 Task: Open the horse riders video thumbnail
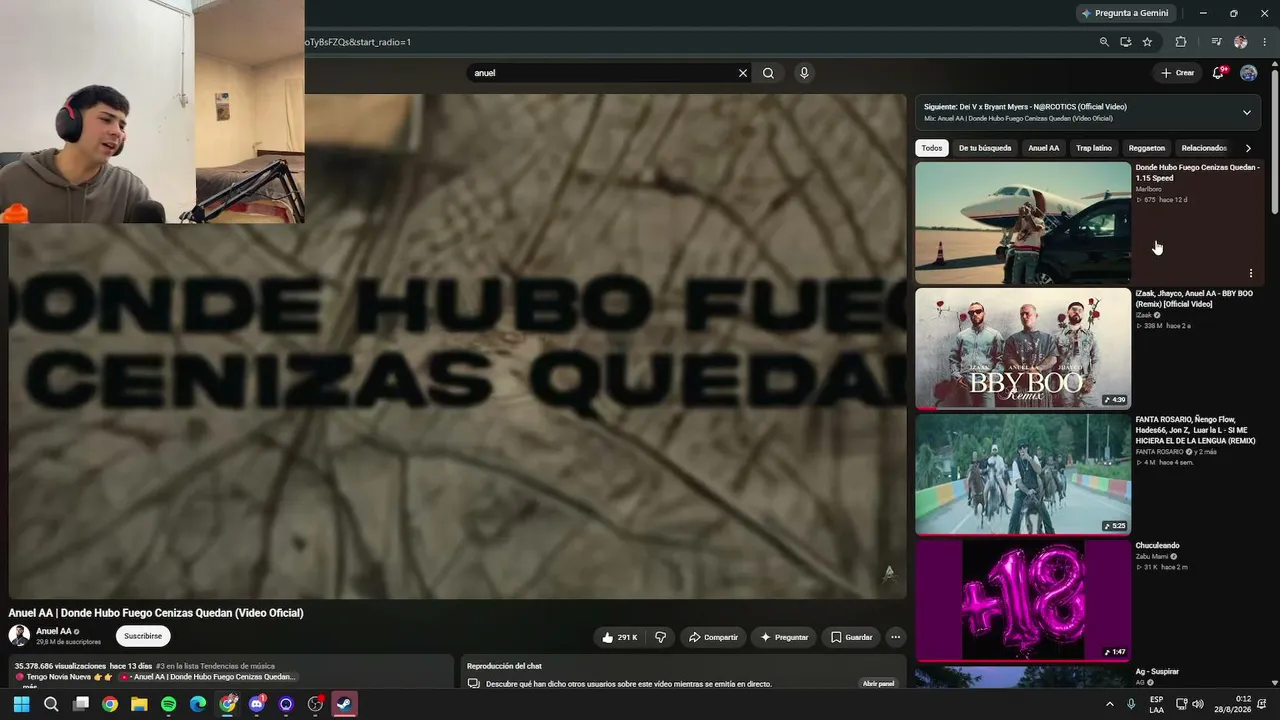click(x=1023, y=475)
